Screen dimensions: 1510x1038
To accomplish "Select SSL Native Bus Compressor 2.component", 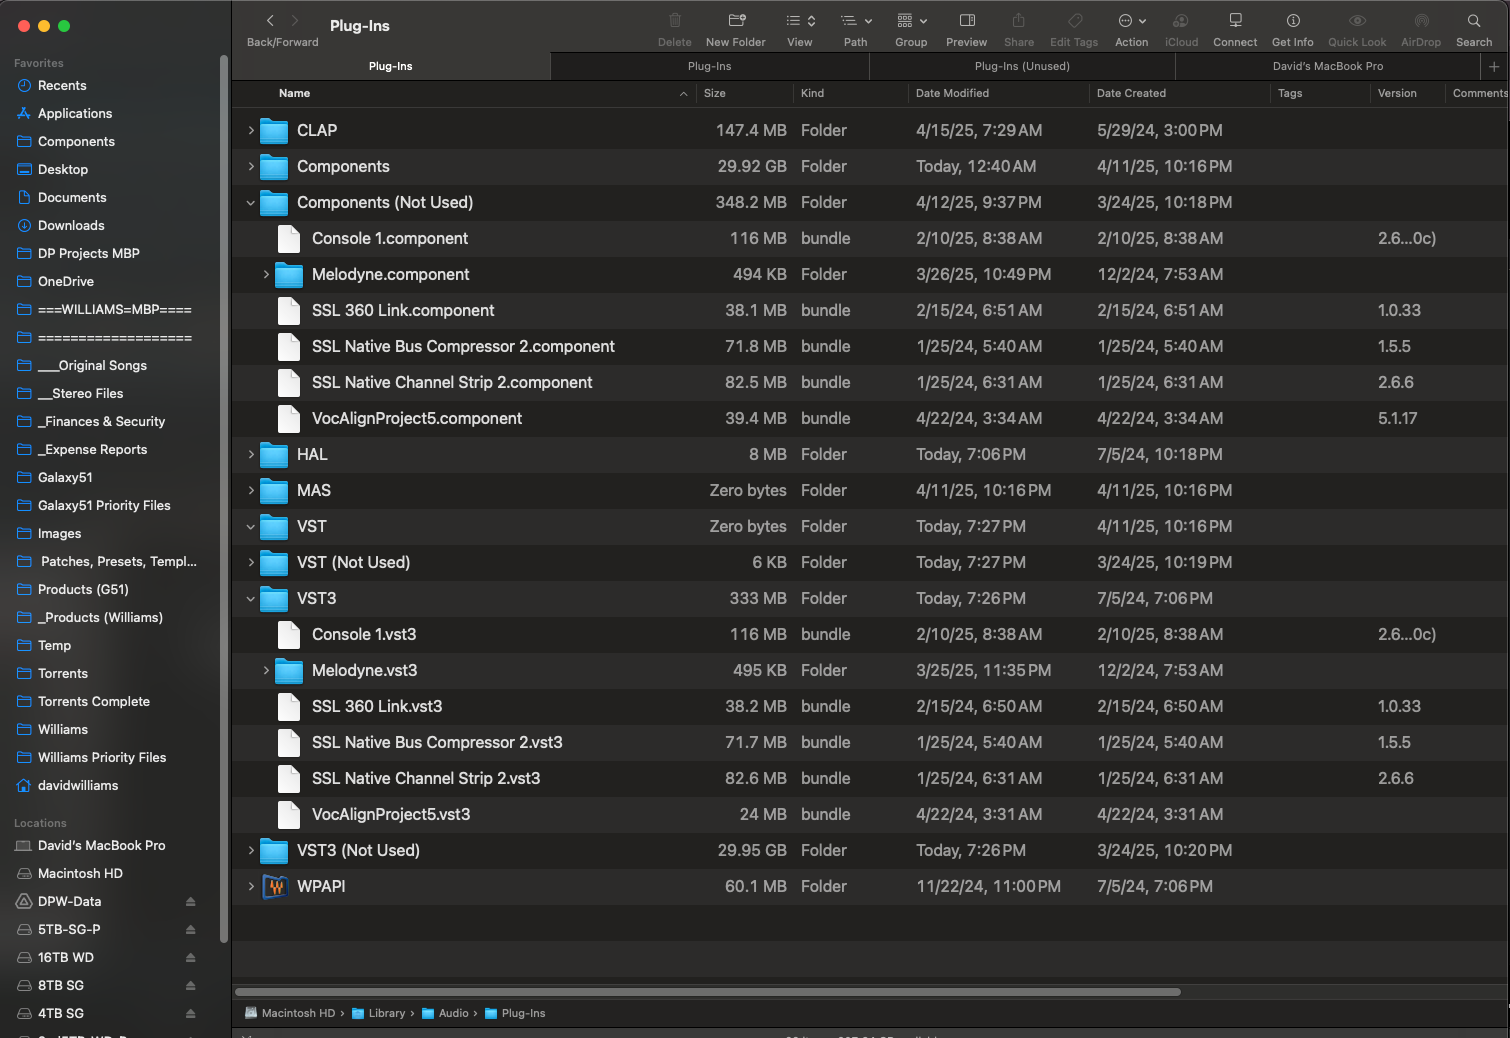I will pyautogui.click(x=463, y=346).
